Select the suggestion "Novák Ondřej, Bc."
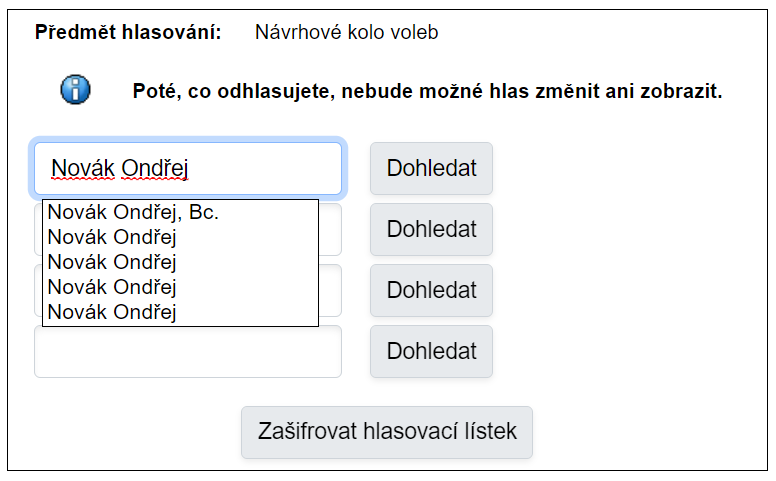 (x=133, y=212)
